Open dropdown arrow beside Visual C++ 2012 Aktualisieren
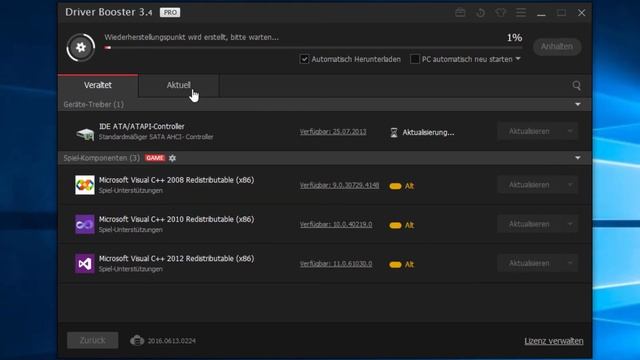The height and width of the screenshot is (360, 640). tap(570, 264)
